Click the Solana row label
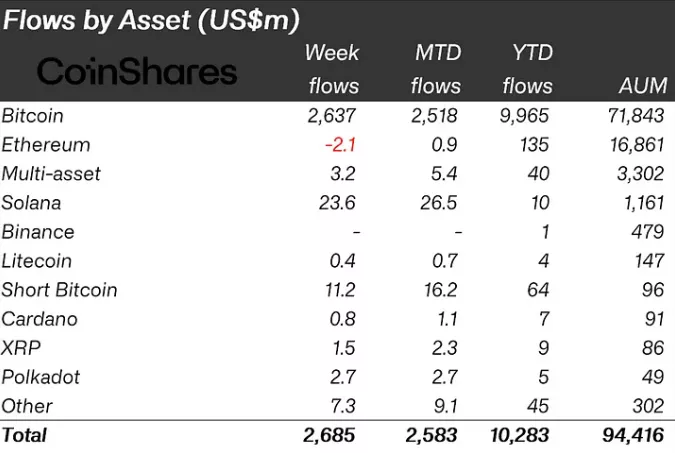Viewport: 675px width, 453px height. (32, 203)
